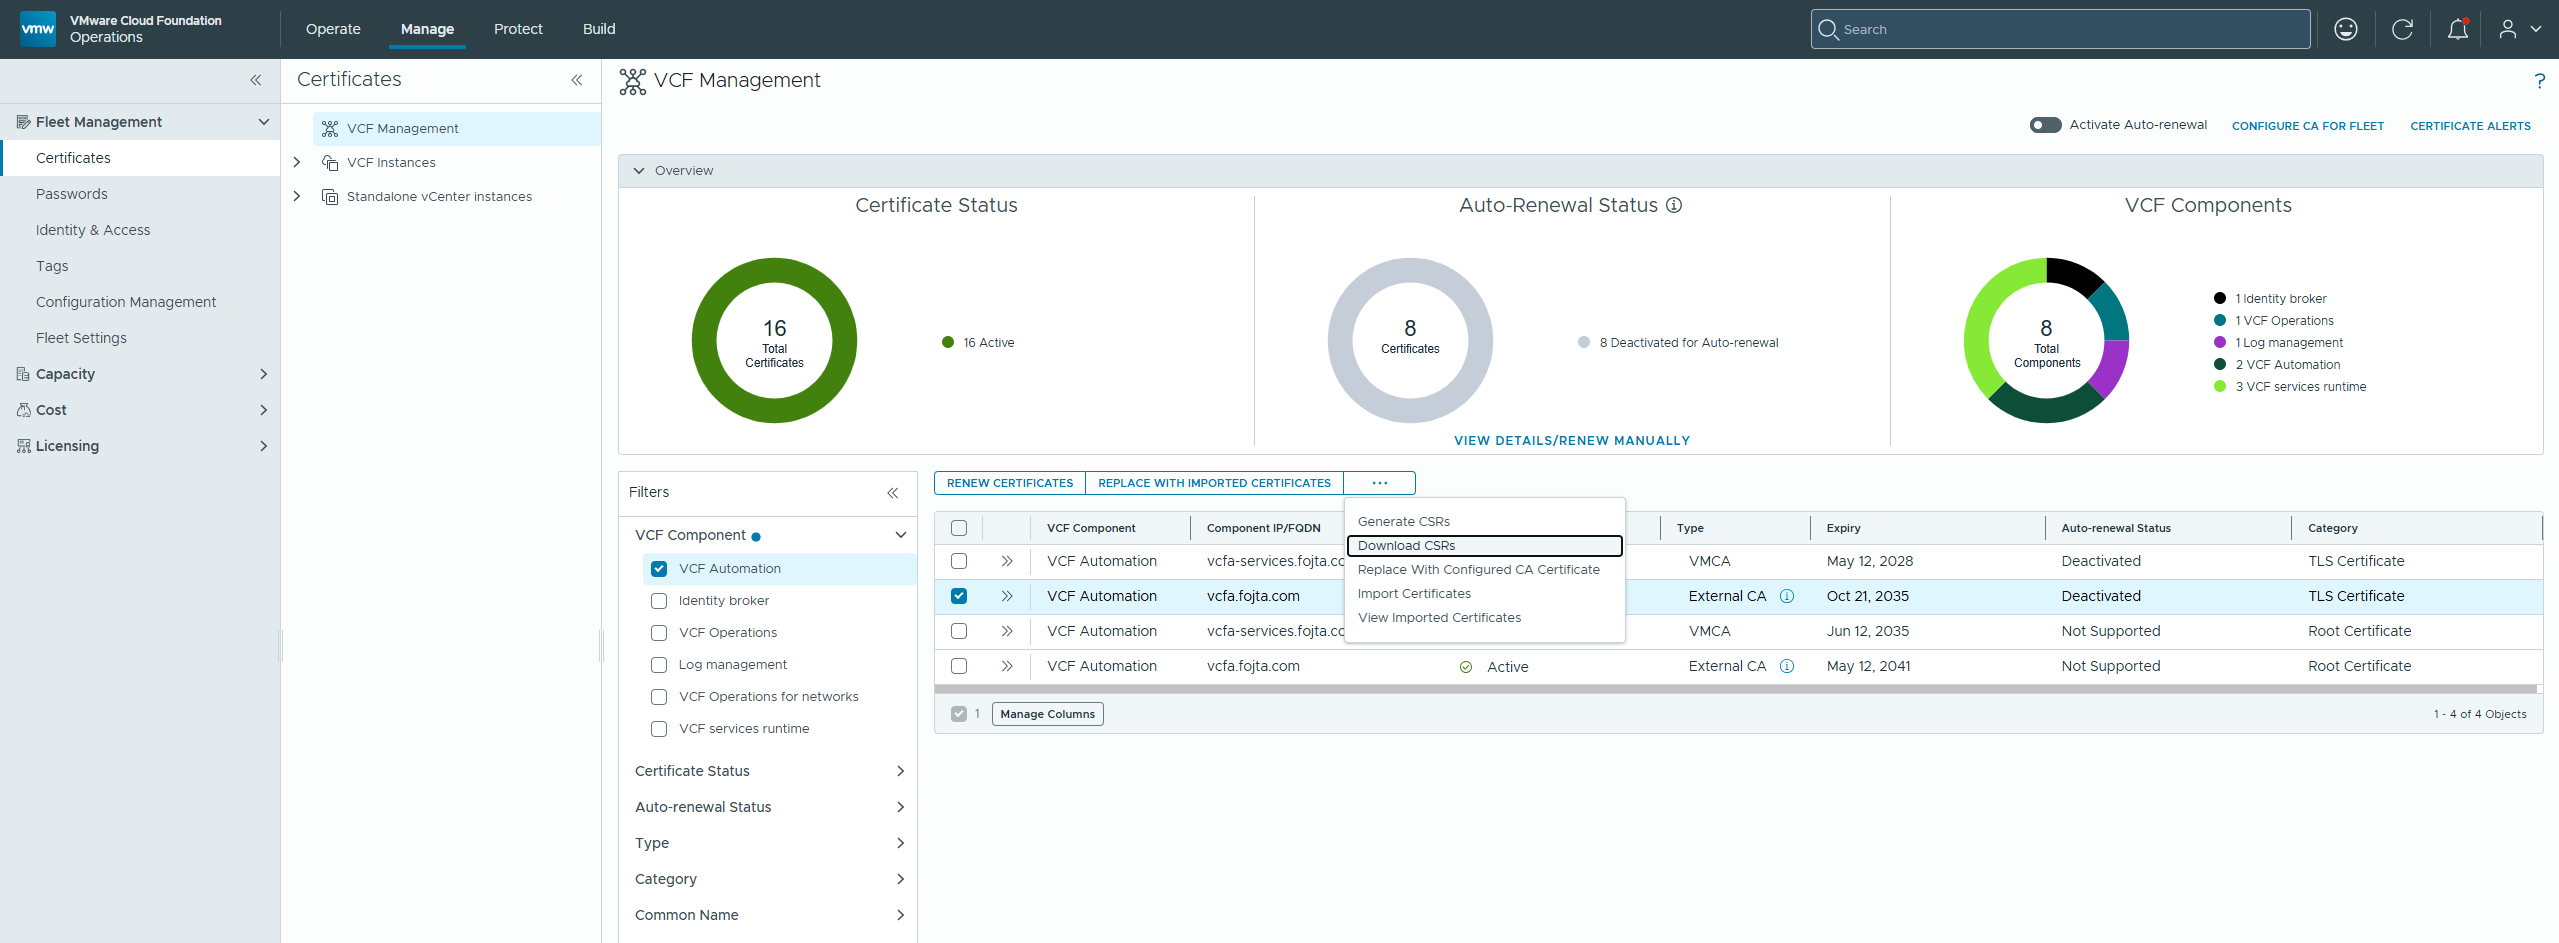Viewport: 2559px width, 943px height.
Task: Choose Generate CSRs from the menu
Action: click(1403, 522)
